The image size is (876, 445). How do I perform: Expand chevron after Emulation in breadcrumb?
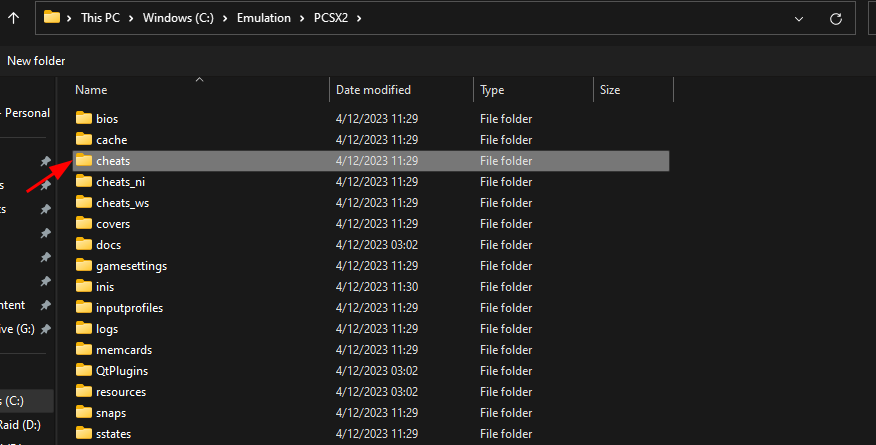click(302, 18)
